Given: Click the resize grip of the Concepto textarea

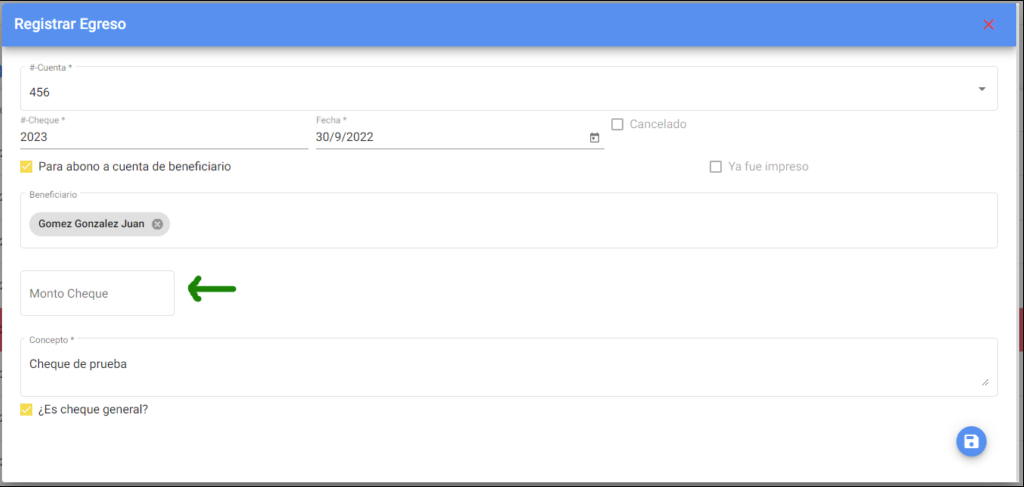Looking at the screenshot, I should click(x=984, y=383).
